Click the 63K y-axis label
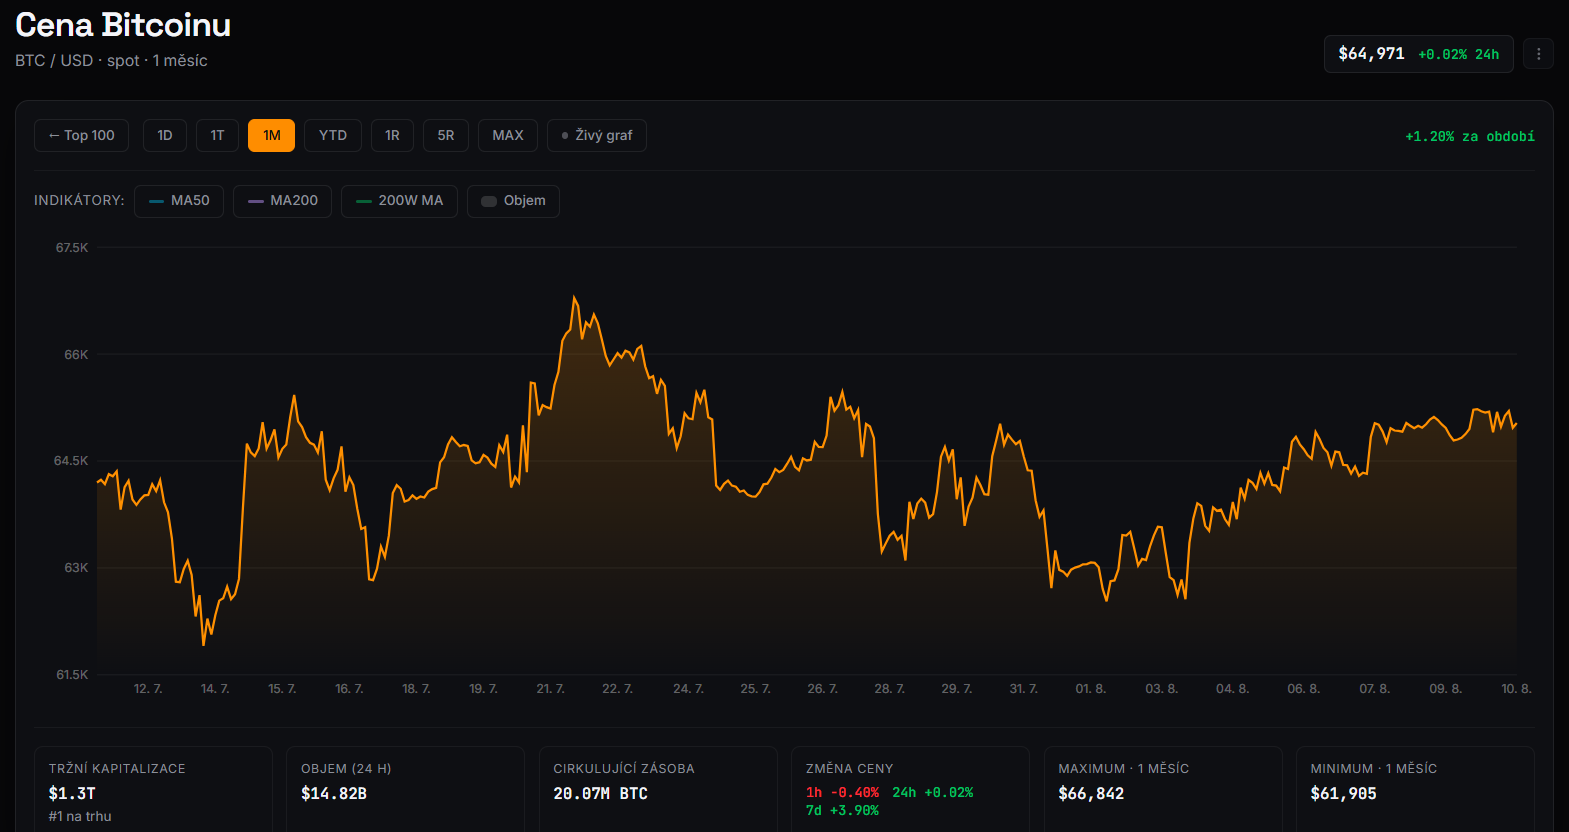 [x=76, y=568]
